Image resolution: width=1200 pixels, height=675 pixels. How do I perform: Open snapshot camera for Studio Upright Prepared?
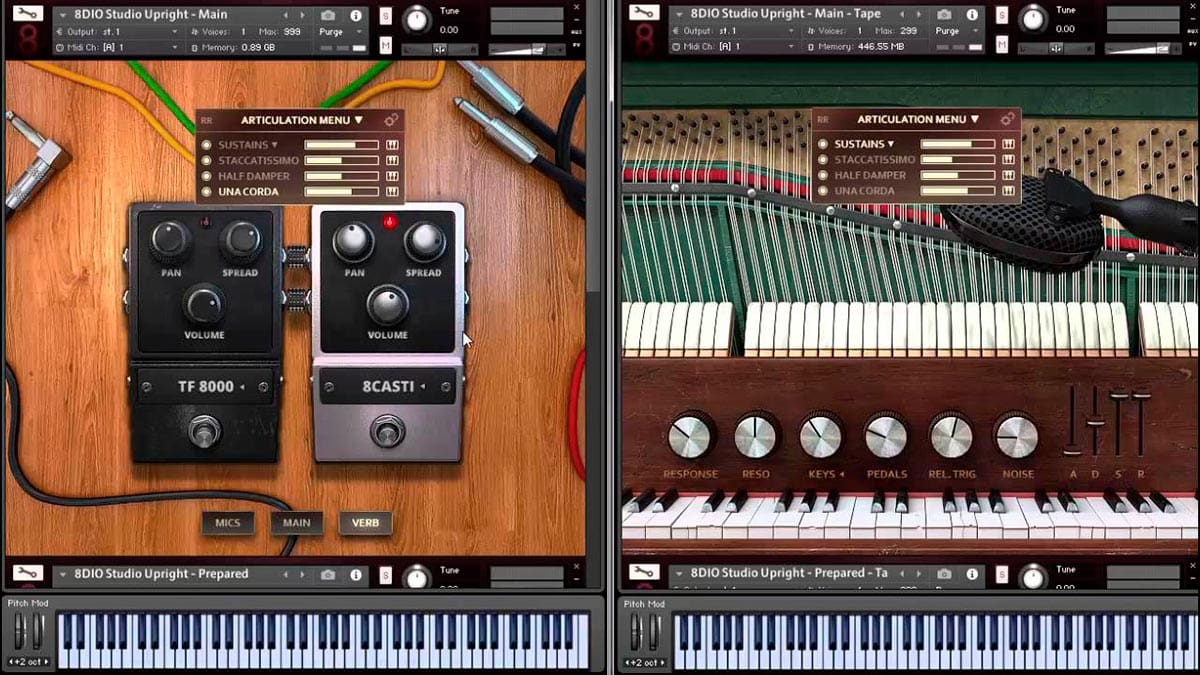click(x=327, y=575)
